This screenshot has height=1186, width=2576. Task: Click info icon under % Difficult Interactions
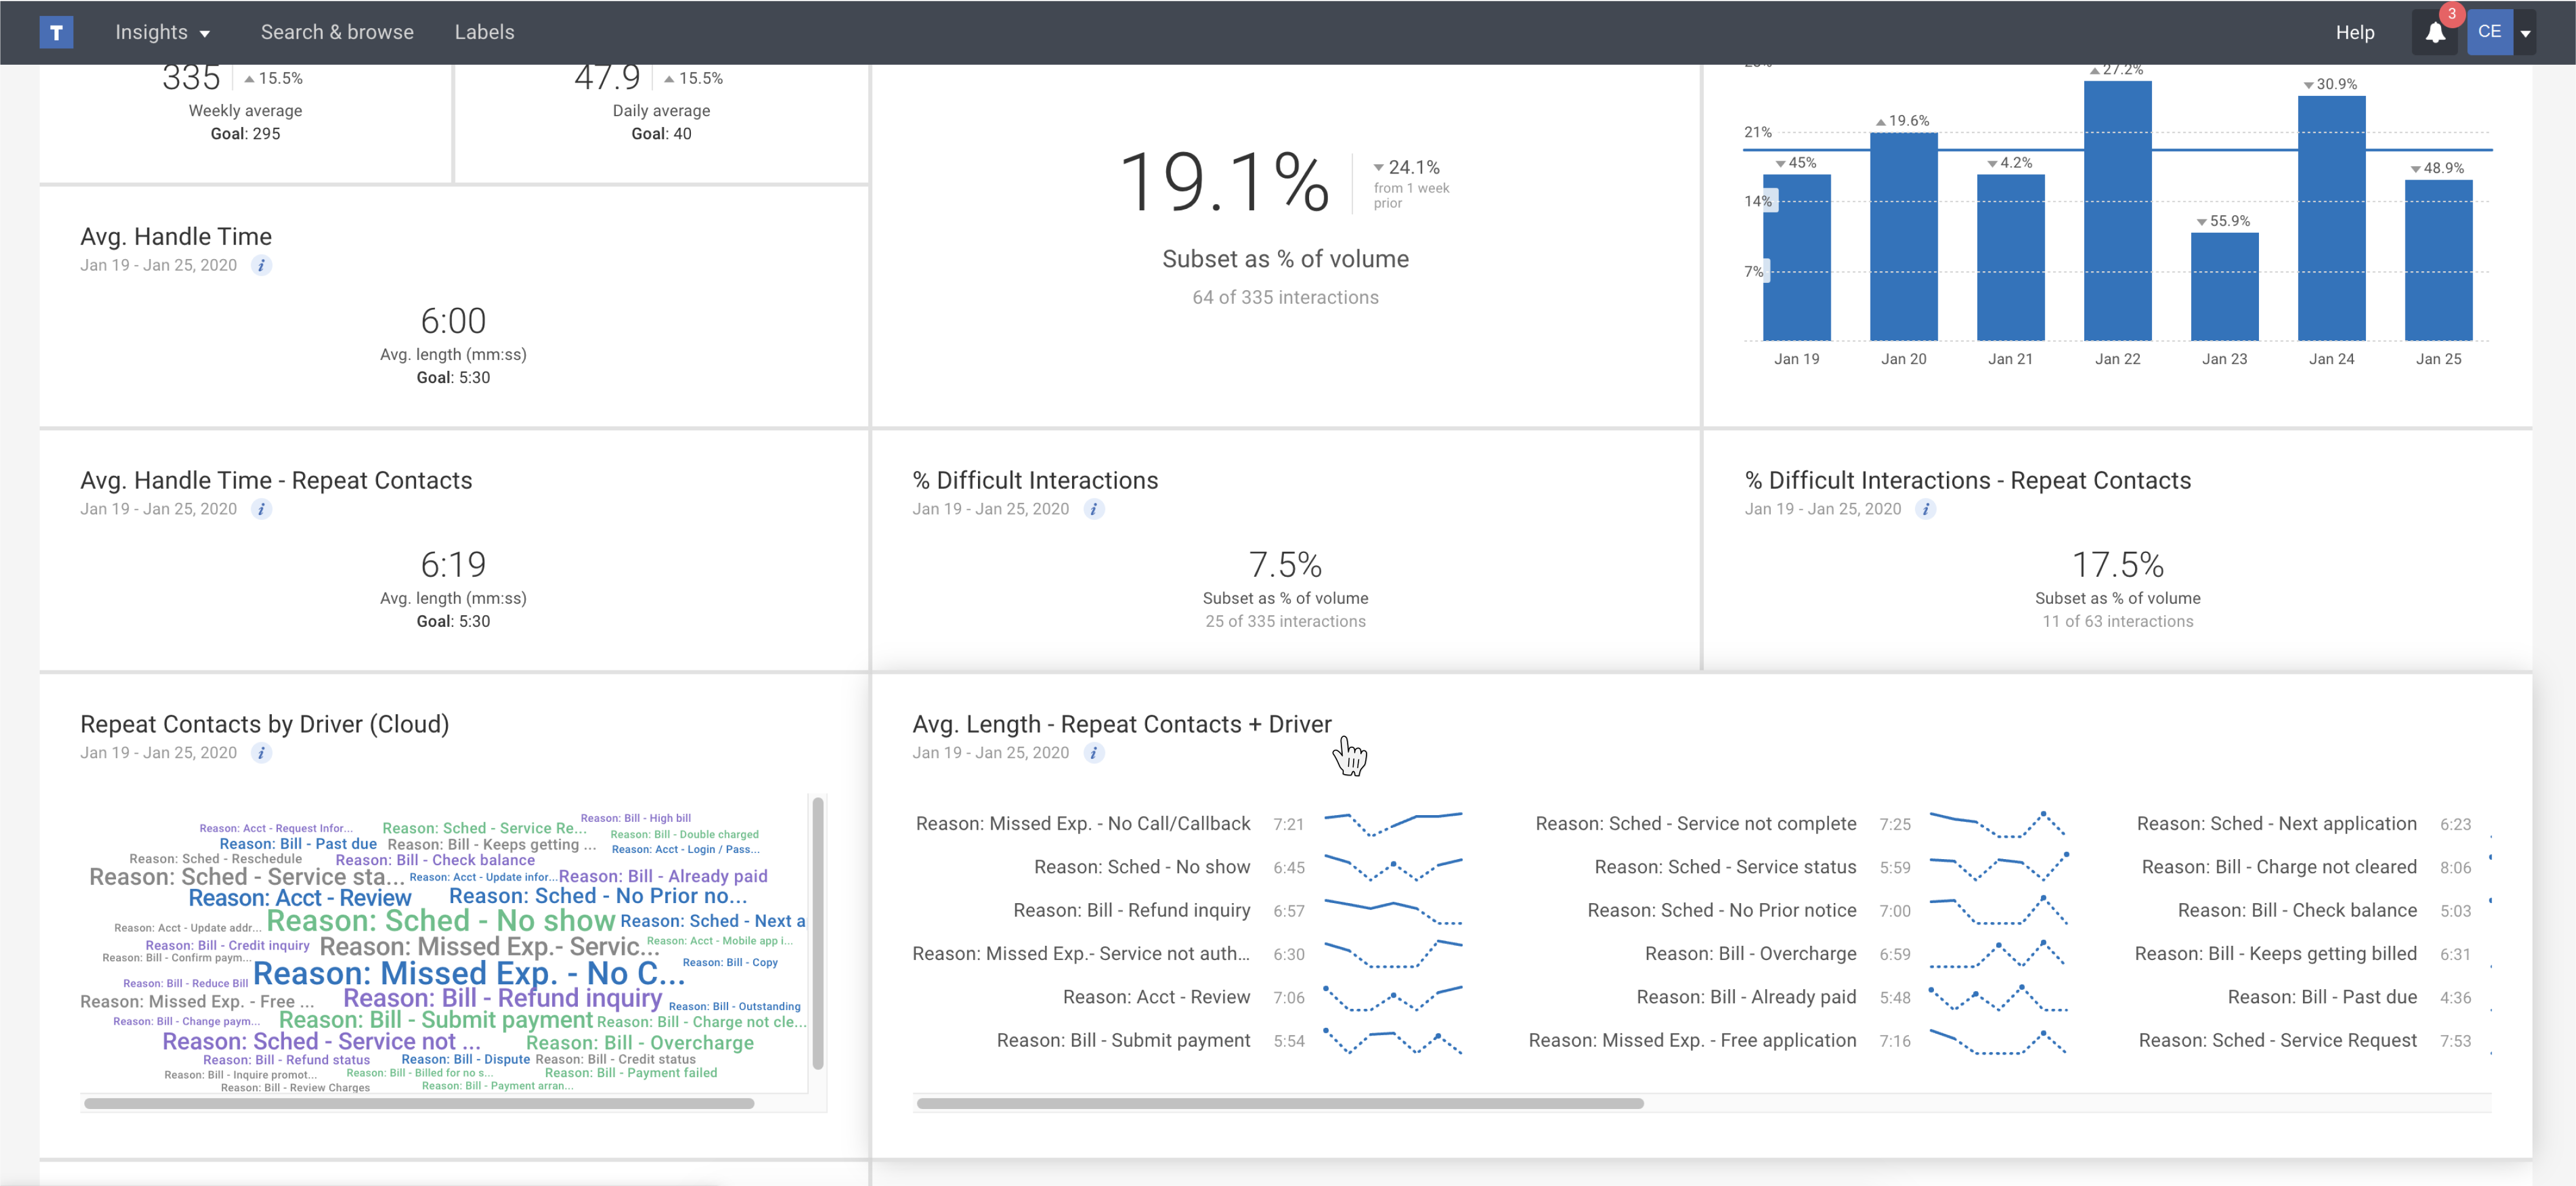(1094, 509)
